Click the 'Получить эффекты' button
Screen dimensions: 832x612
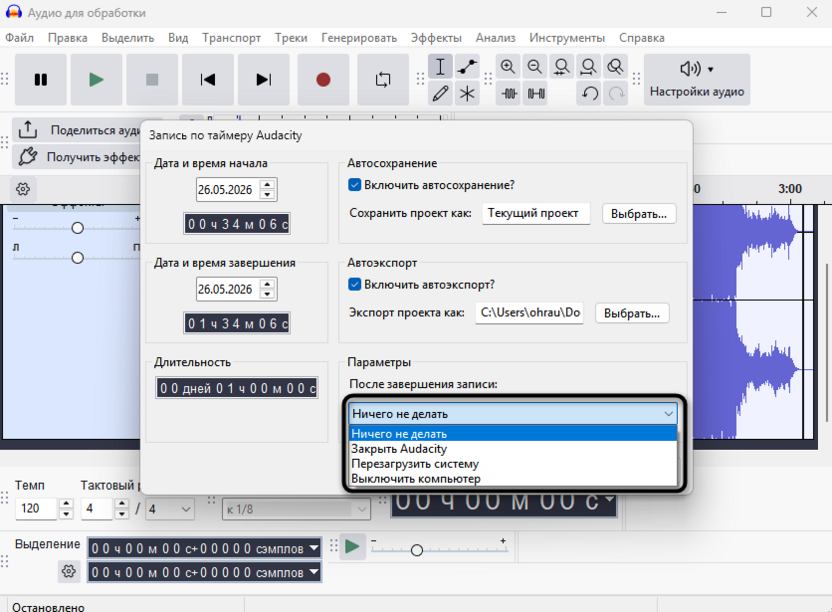[x=77, y=157]
